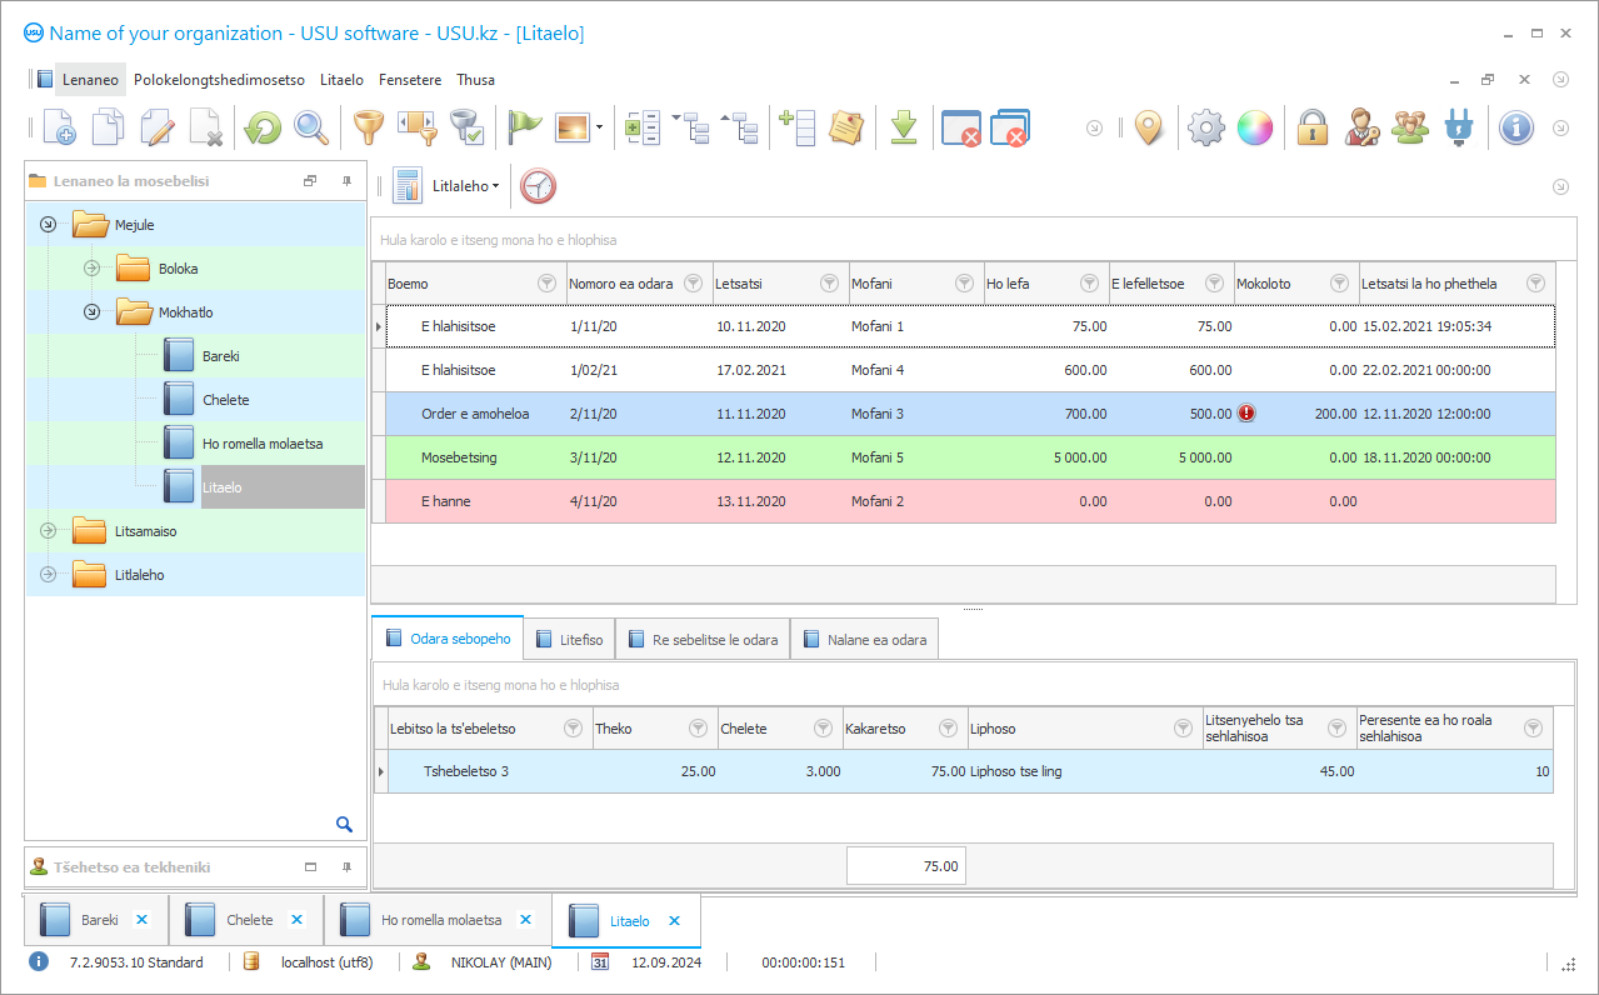
Task: Open the Fensetere menu
Action: (409, 80)
